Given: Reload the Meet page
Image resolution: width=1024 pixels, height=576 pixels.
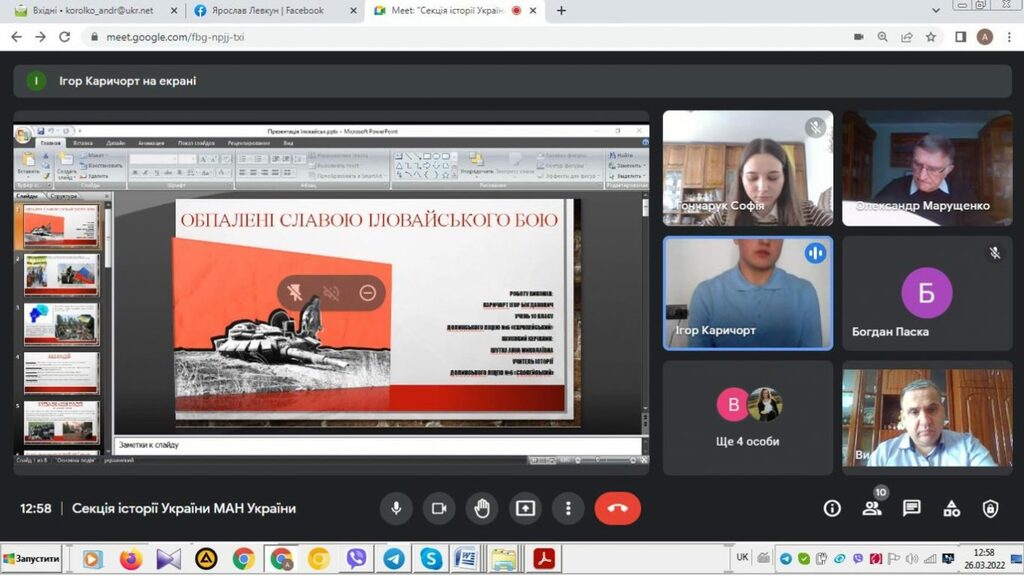Looking at the screenshot, I should coord(65,37).
